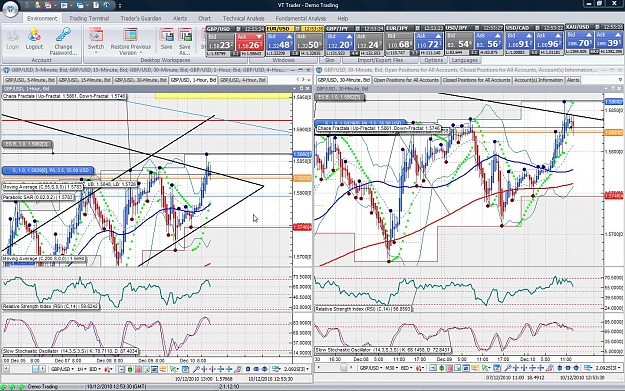This screenshot has width=625, height=391.
Task: Select the GBP/USD, 30-Minute, Bid tab in left window
Action: coord(140,80)
